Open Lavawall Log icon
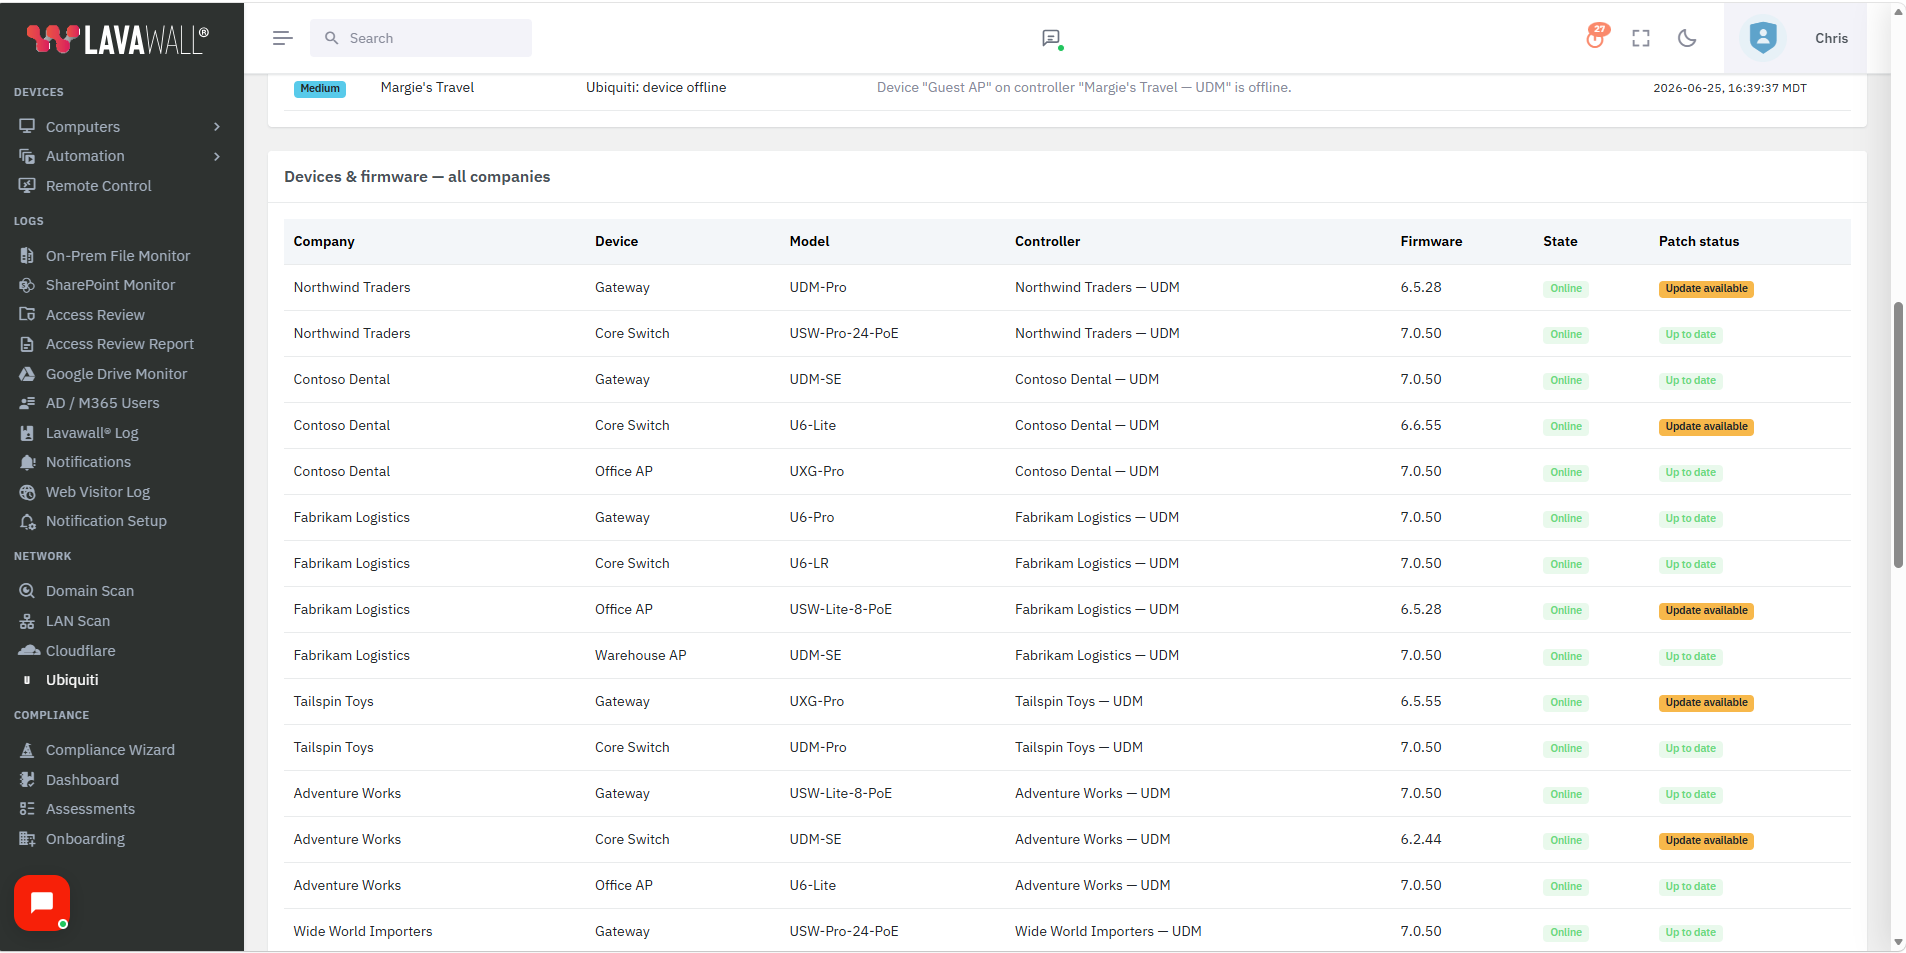Viewport: 1906px width, 953px height. click(27, 433)
